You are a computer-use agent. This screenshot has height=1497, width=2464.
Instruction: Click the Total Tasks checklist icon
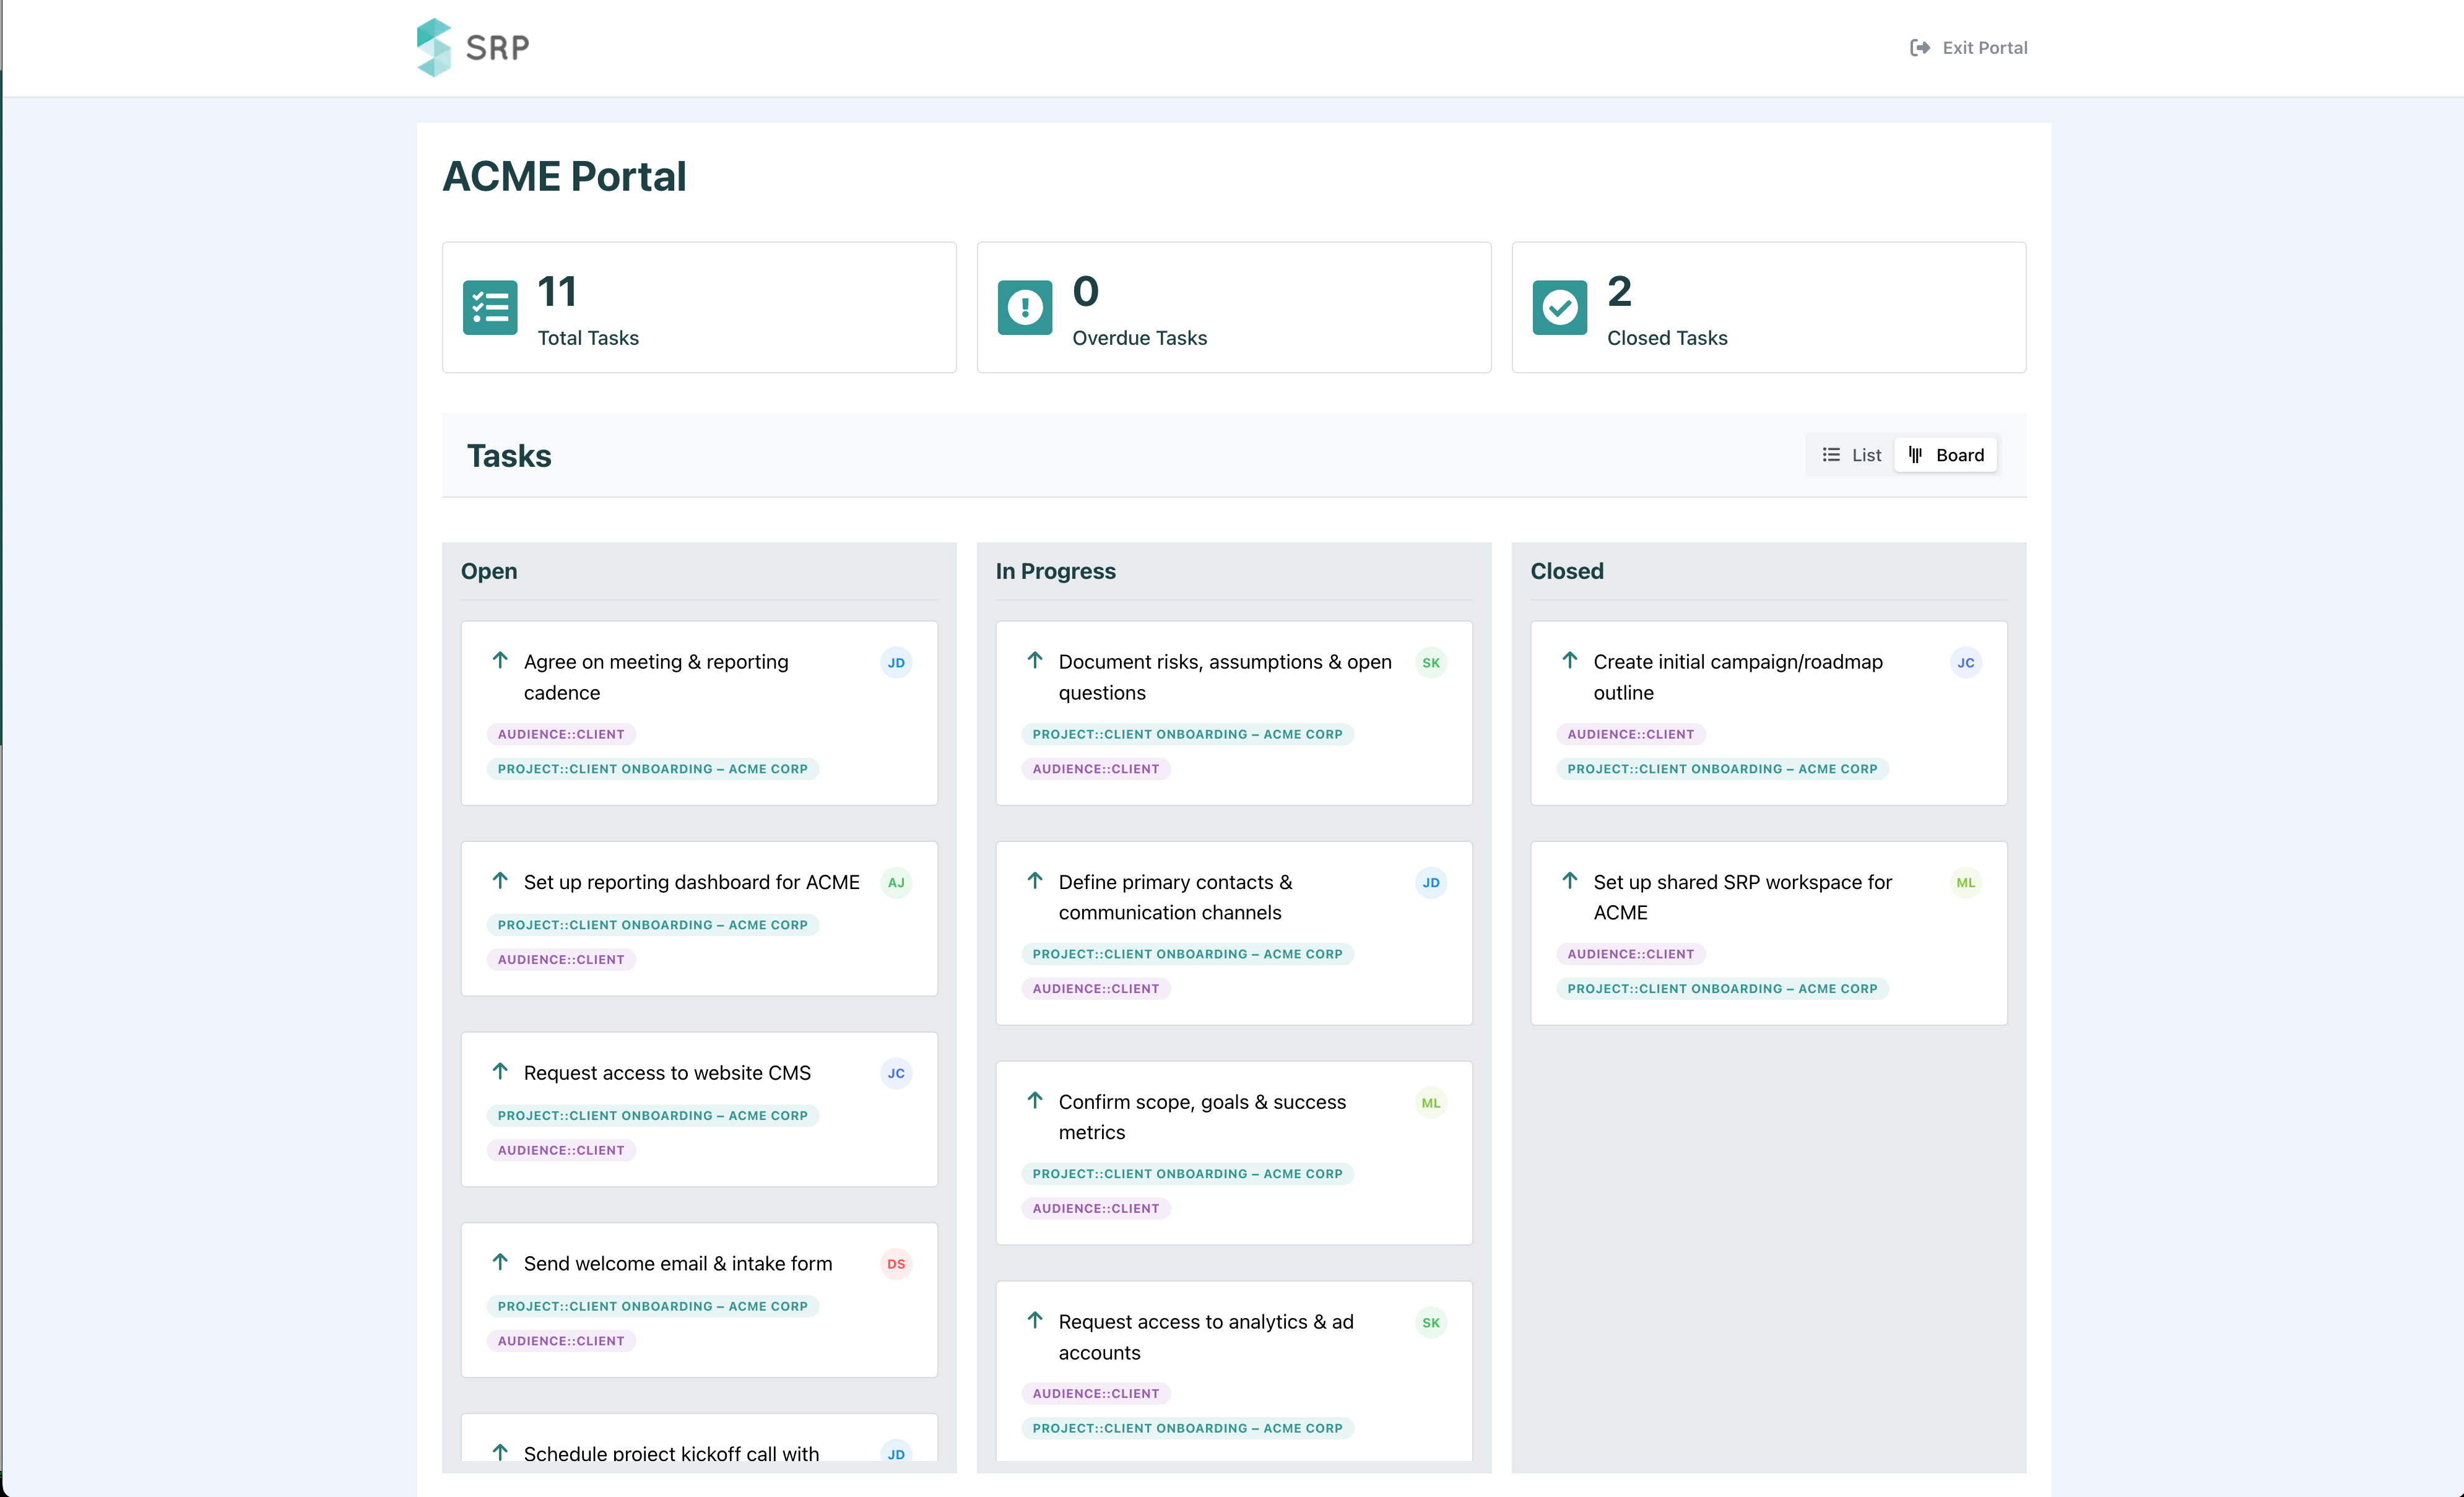pos(489,307)
